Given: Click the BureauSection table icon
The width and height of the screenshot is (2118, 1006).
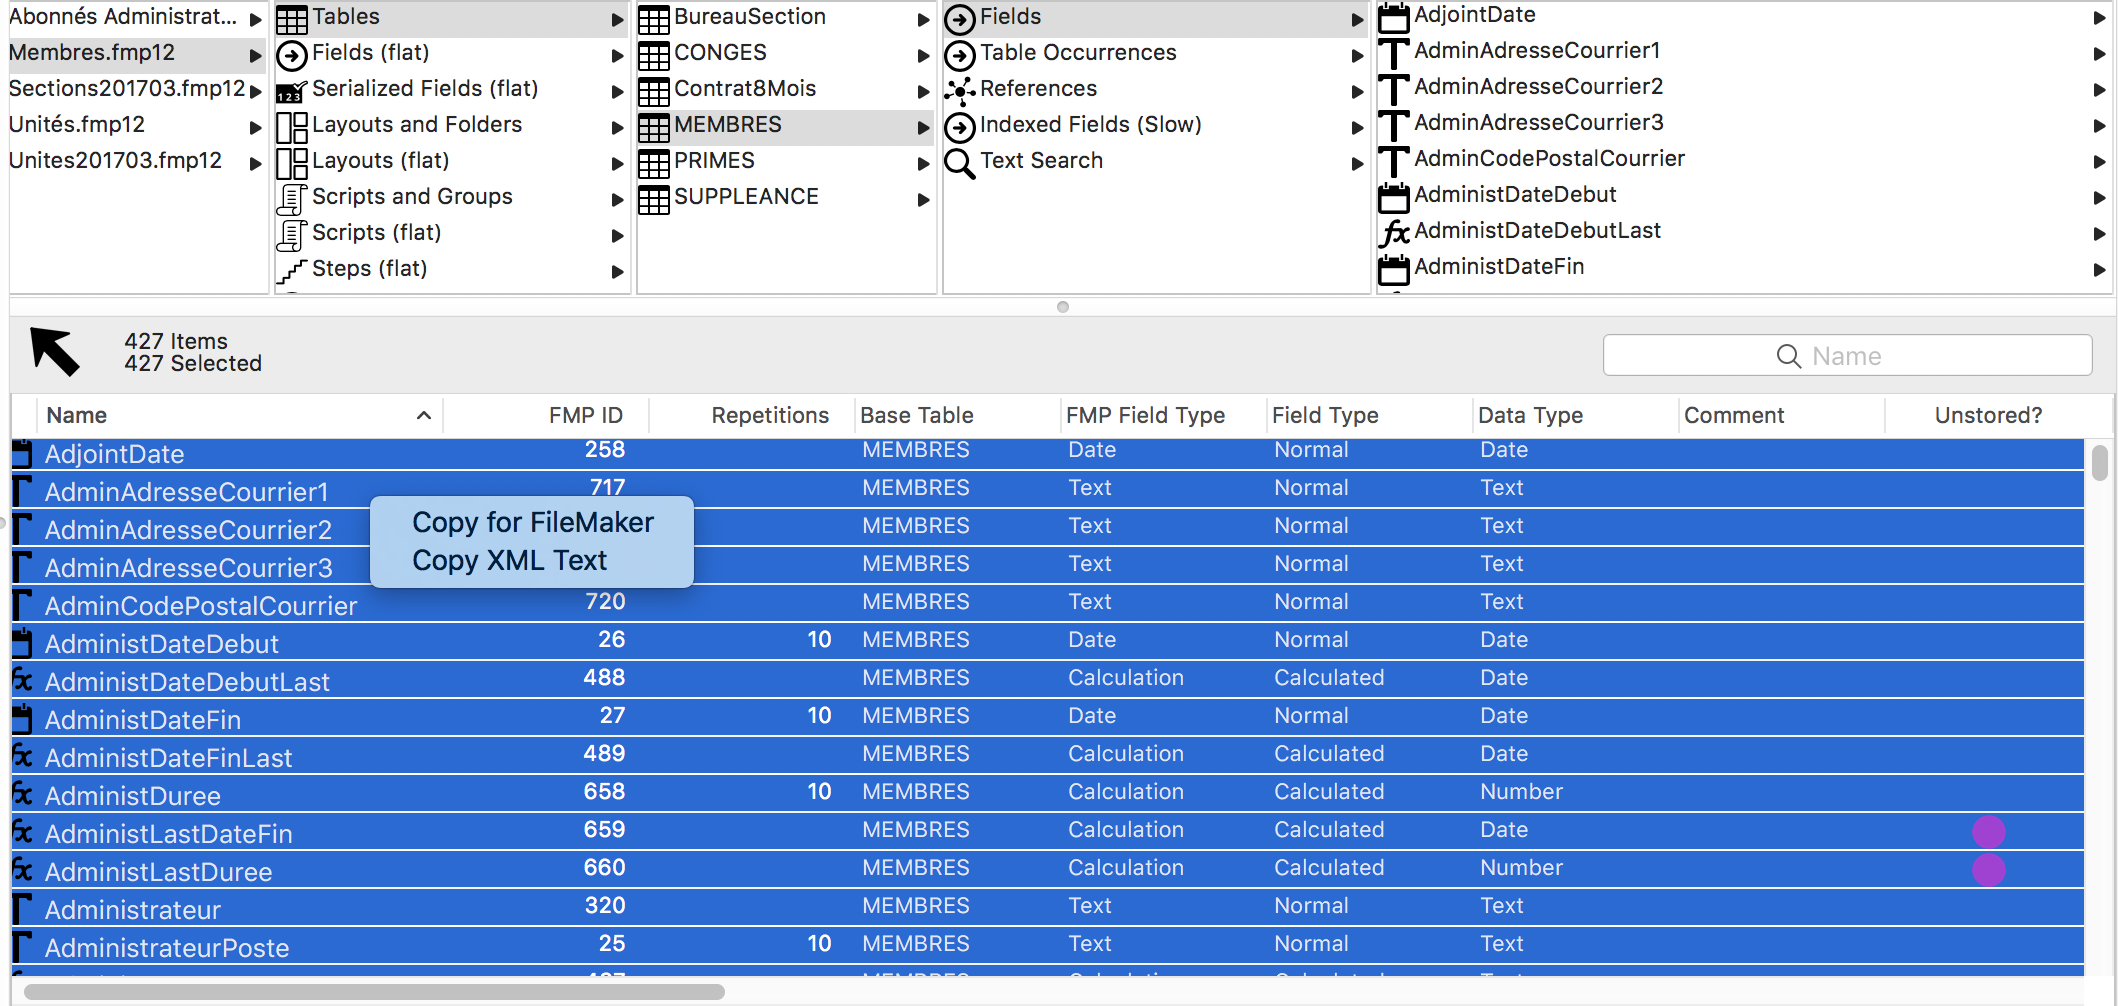Looking at the screenshot, I should [x=653, y=19].
